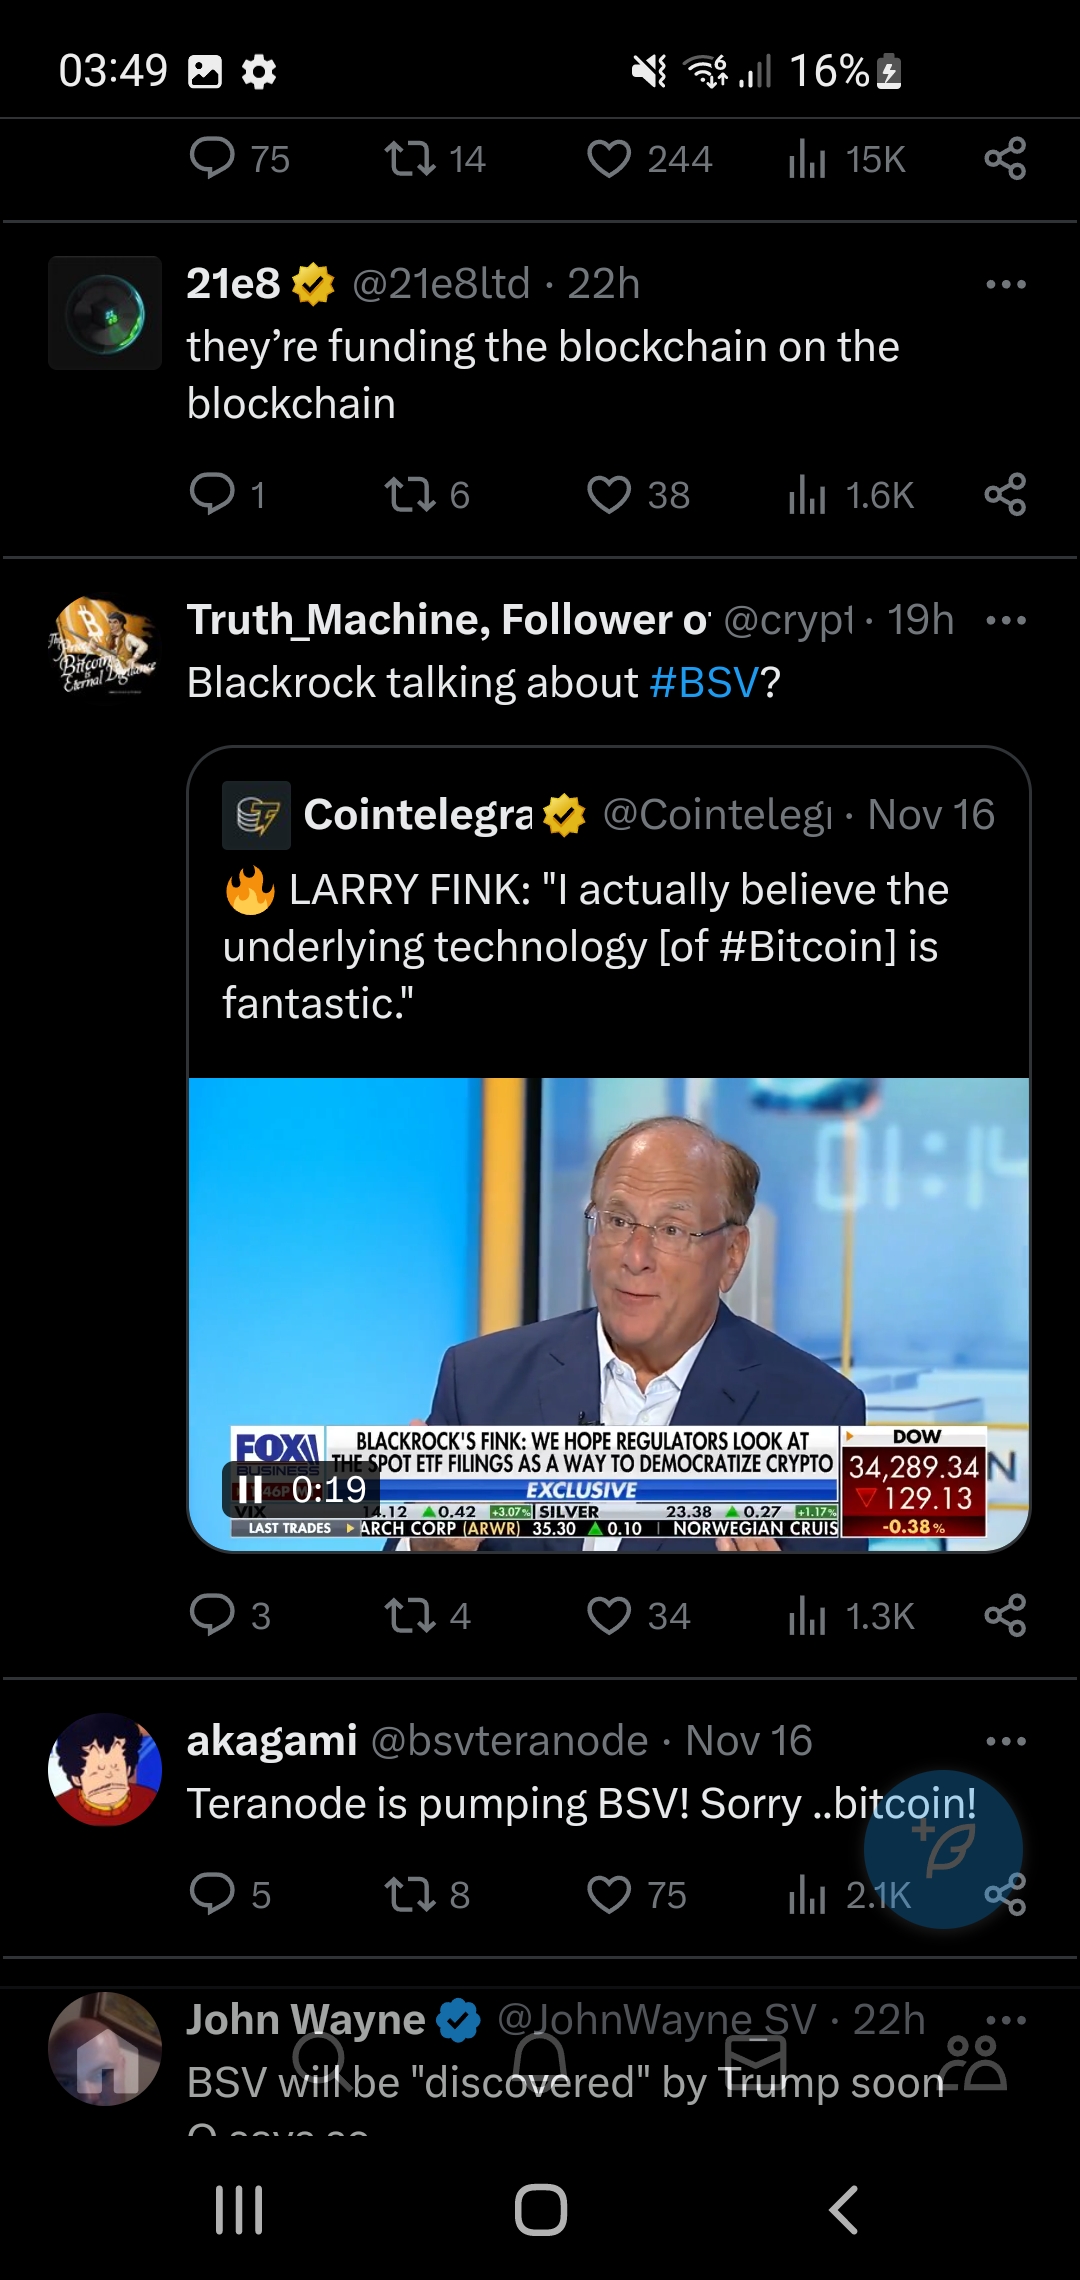Open the #BSV hashtag link
This screenshot has width=1080, height=2280.
point(704,683)
